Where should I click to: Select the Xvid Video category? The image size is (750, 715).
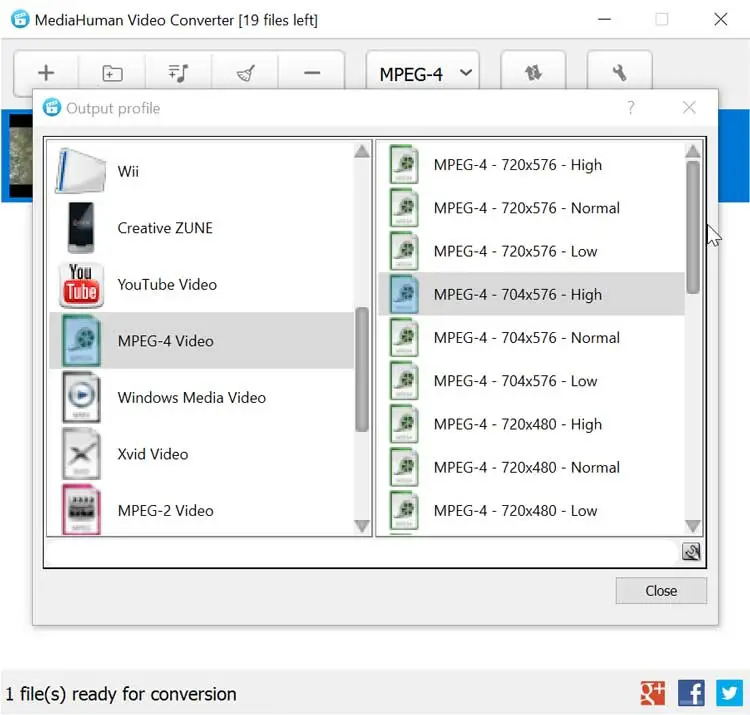click(x=201, y=453)
